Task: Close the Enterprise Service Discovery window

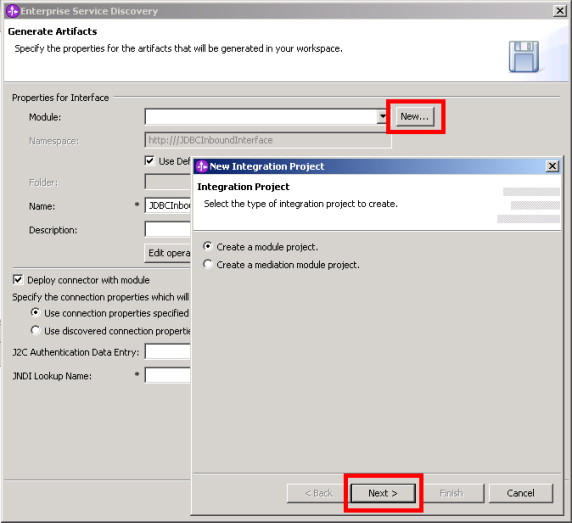Action: [560, 11]
